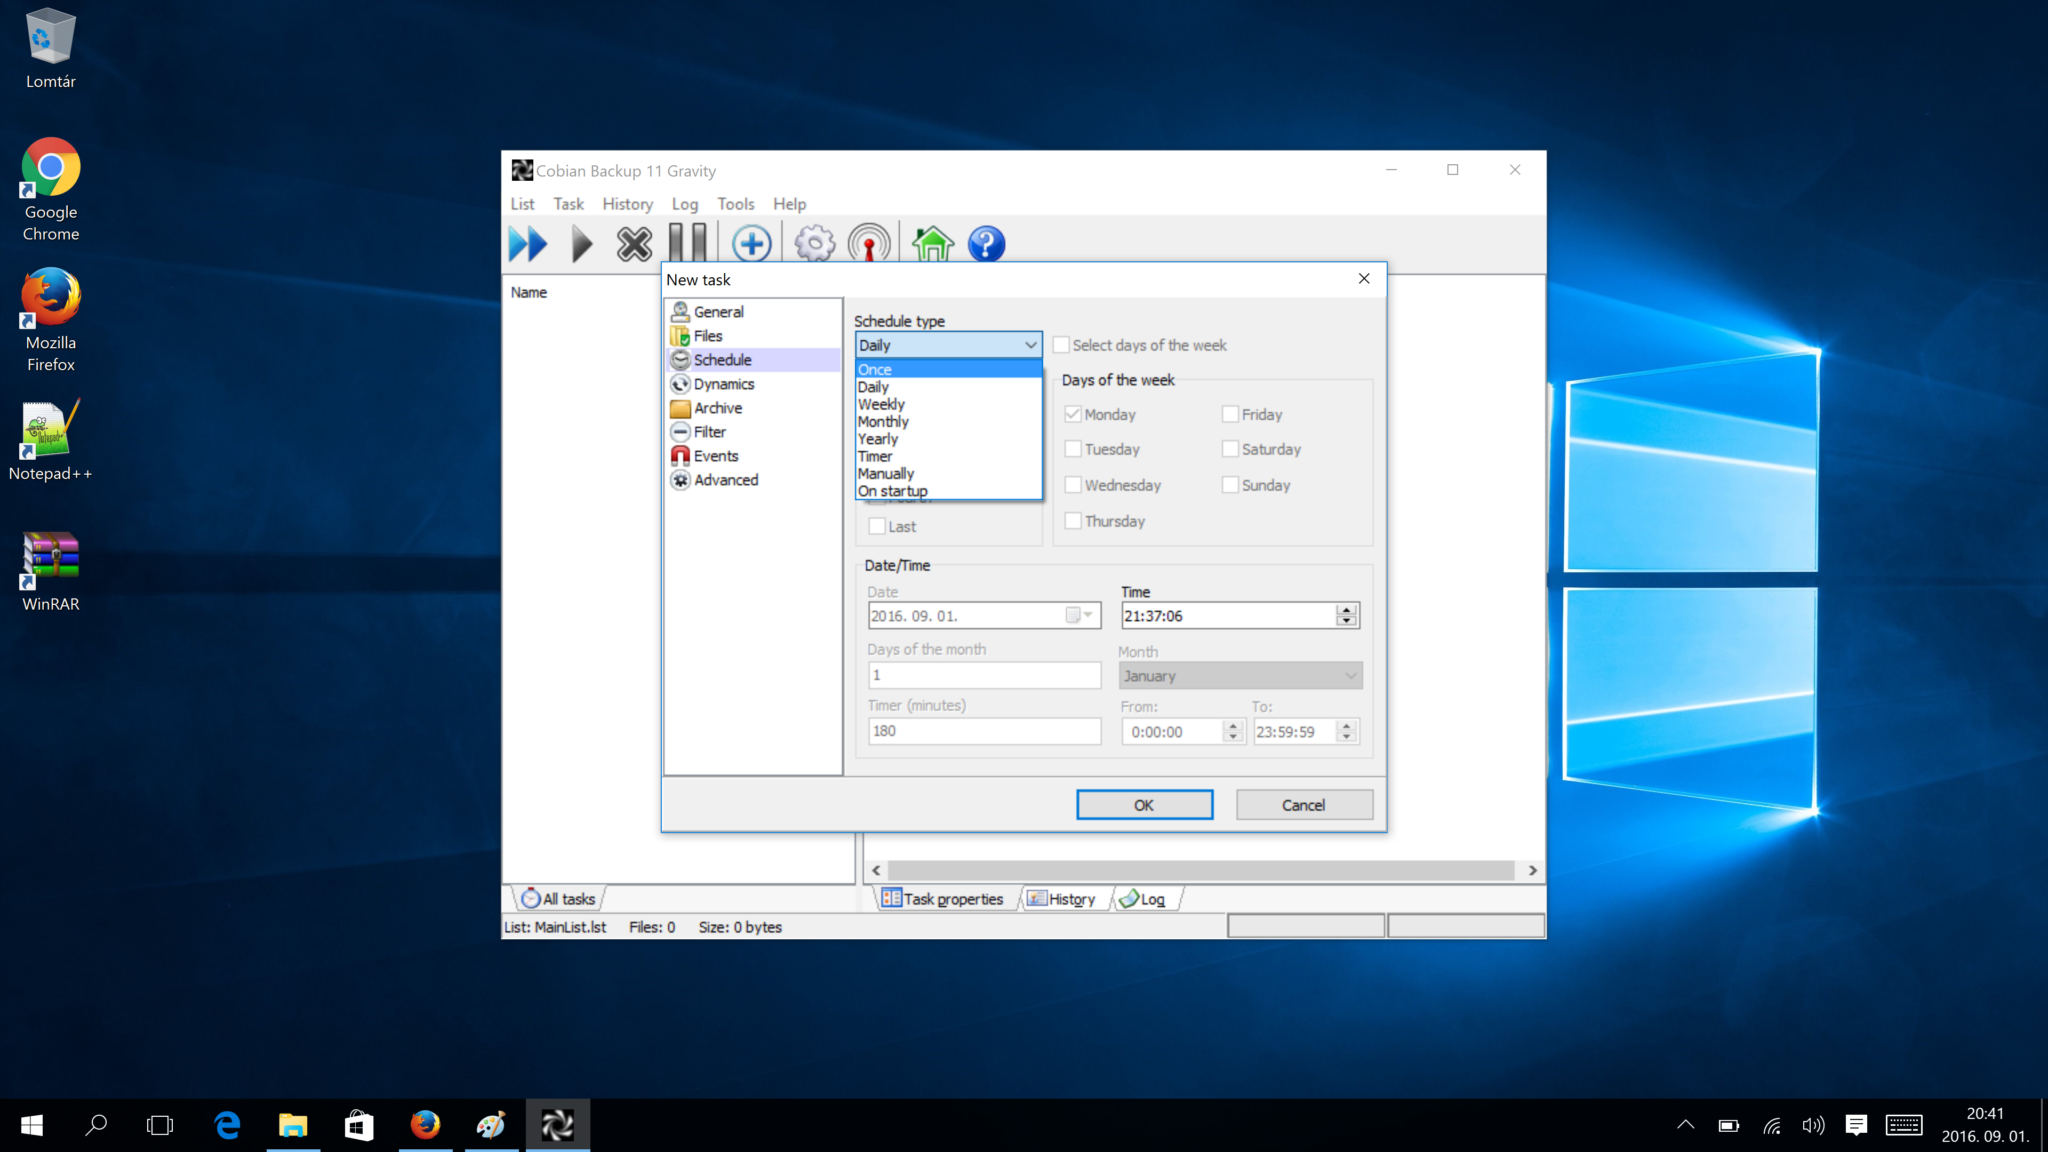The width and height of the screenshot is (2048, 1152).
Task: Check the Tuesday checkbox
Action: (1073, 449)
